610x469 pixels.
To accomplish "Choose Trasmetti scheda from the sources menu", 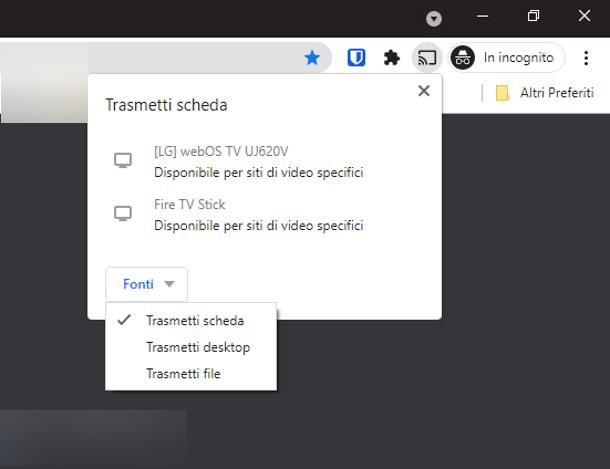I will tap(191, 320).
